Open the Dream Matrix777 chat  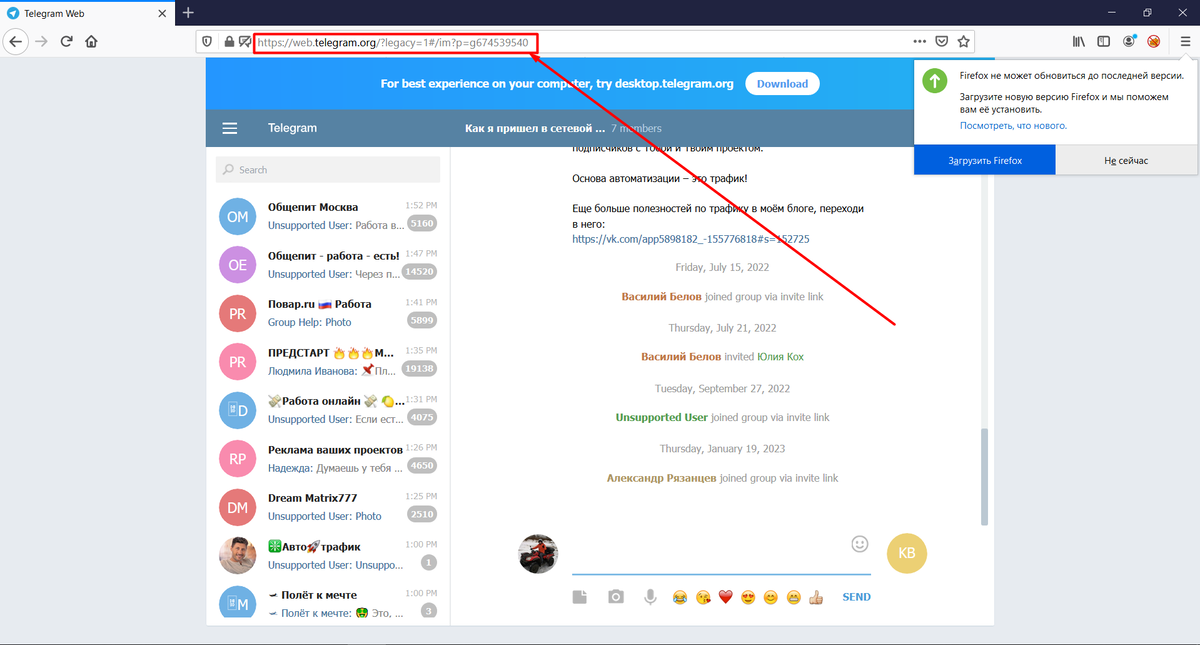328,507
